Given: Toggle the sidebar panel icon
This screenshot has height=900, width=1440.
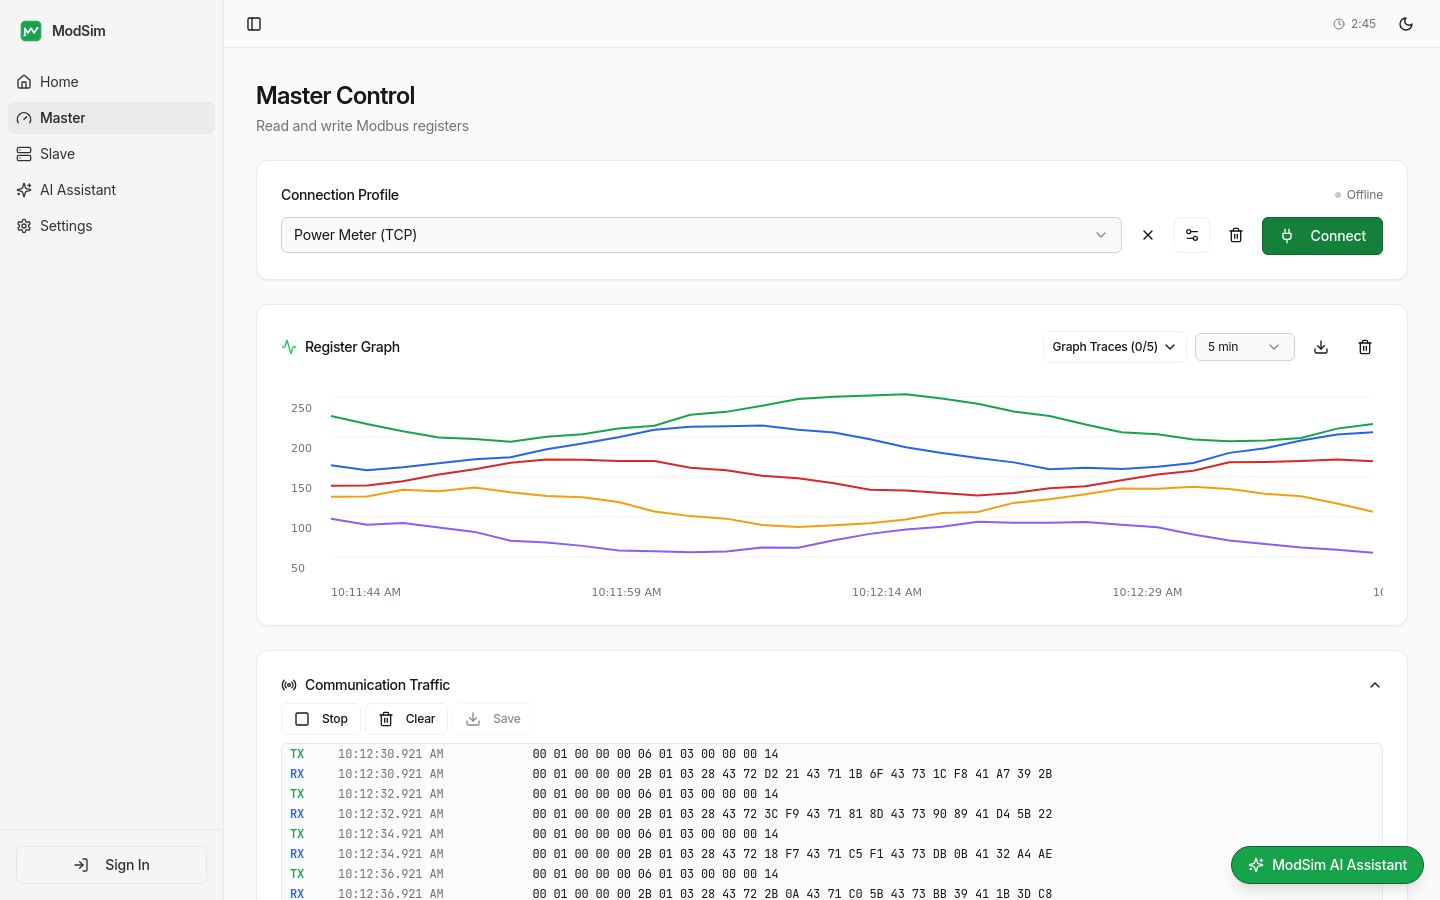Looking at the screenshot, I should [x=254, y=24].
